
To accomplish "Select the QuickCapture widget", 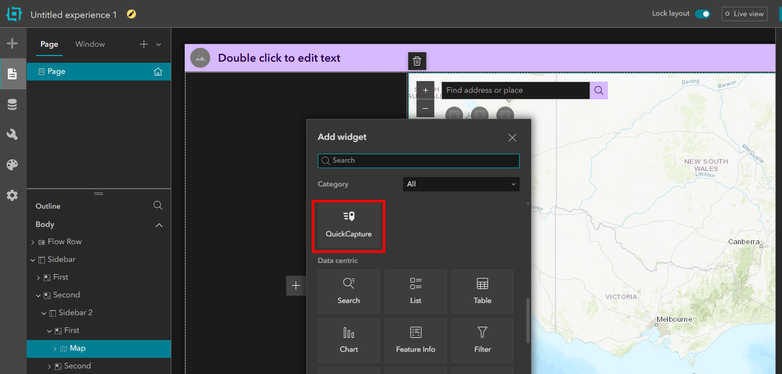I will pyautogui.click(x=349, y=225).
